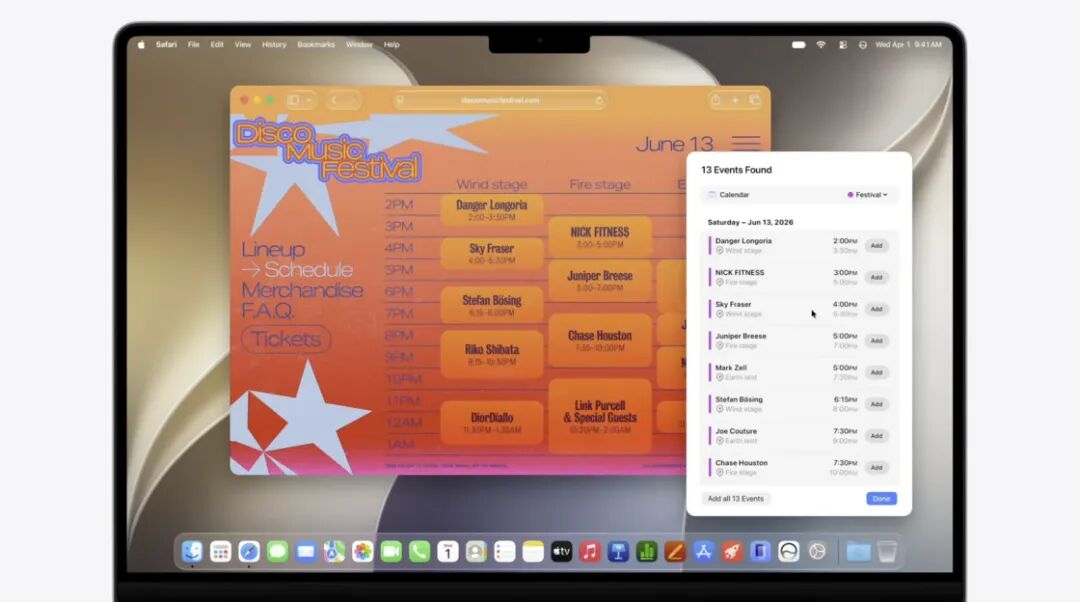Add the Juniper Breese event
This screenshot has width=1080, height=602.
click(876, 341)
